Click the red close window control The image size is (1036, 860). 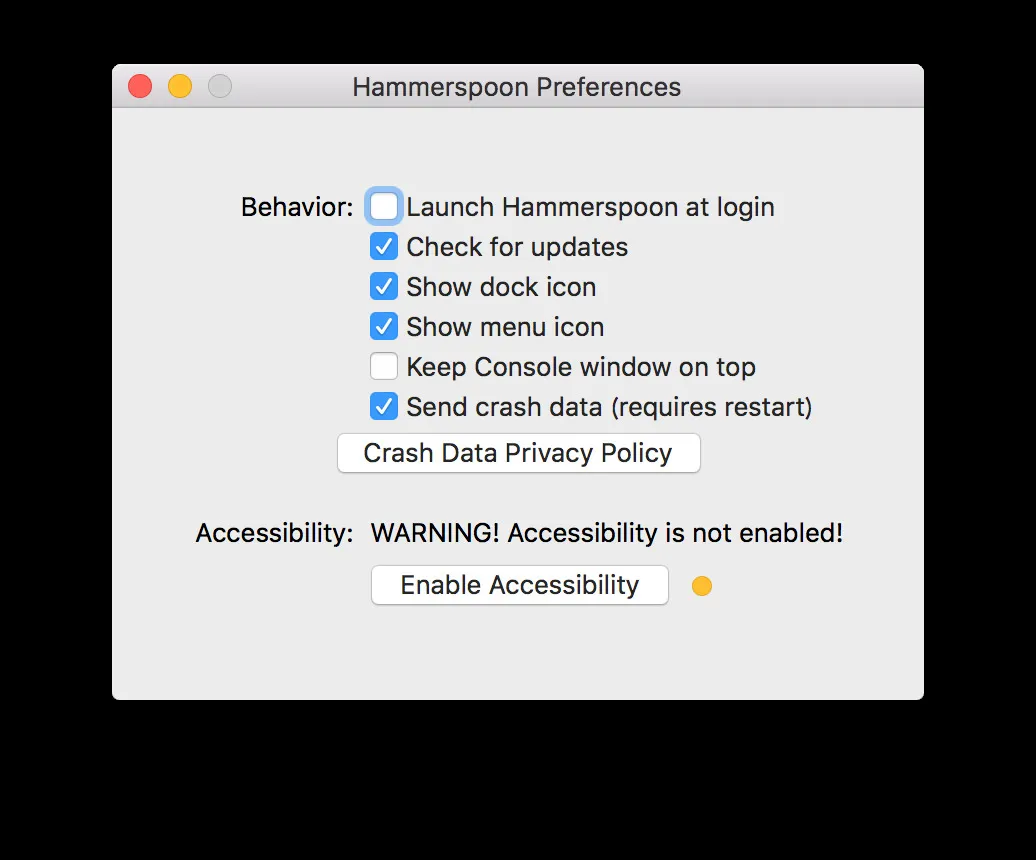tap(139, 86)
